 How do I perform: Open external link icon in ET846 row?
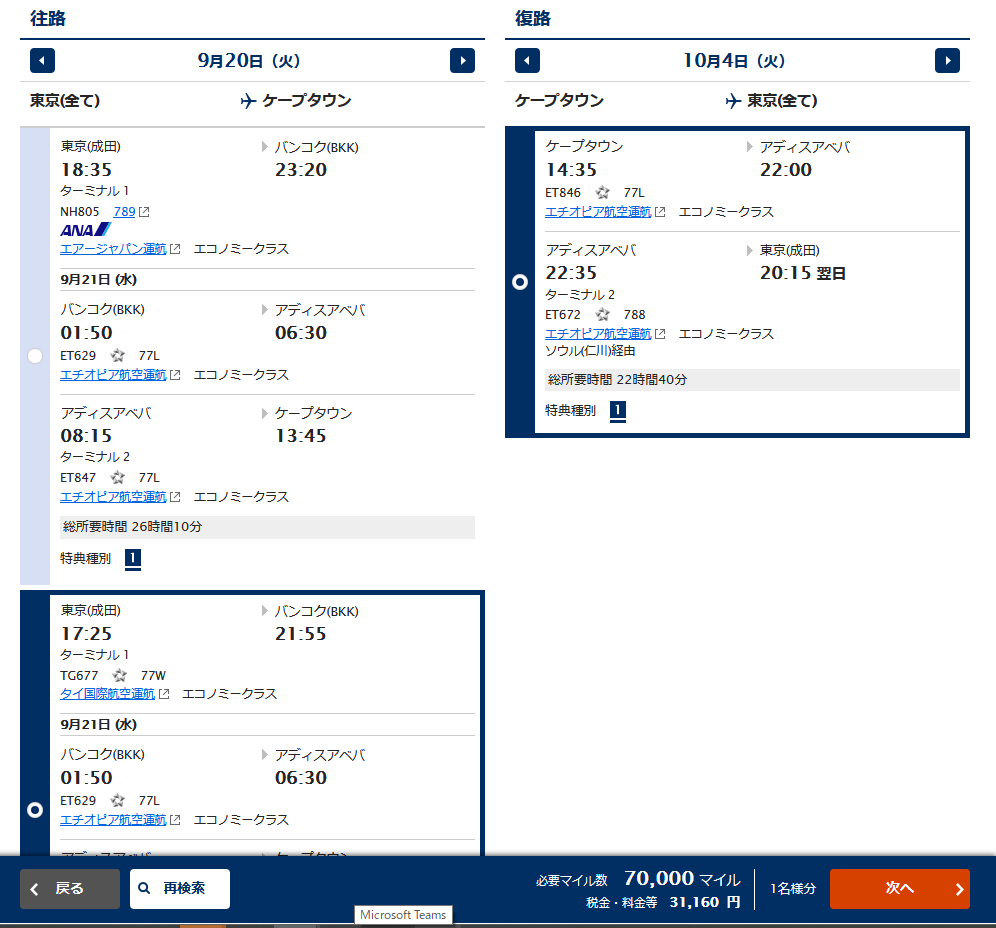coord(660,212)
